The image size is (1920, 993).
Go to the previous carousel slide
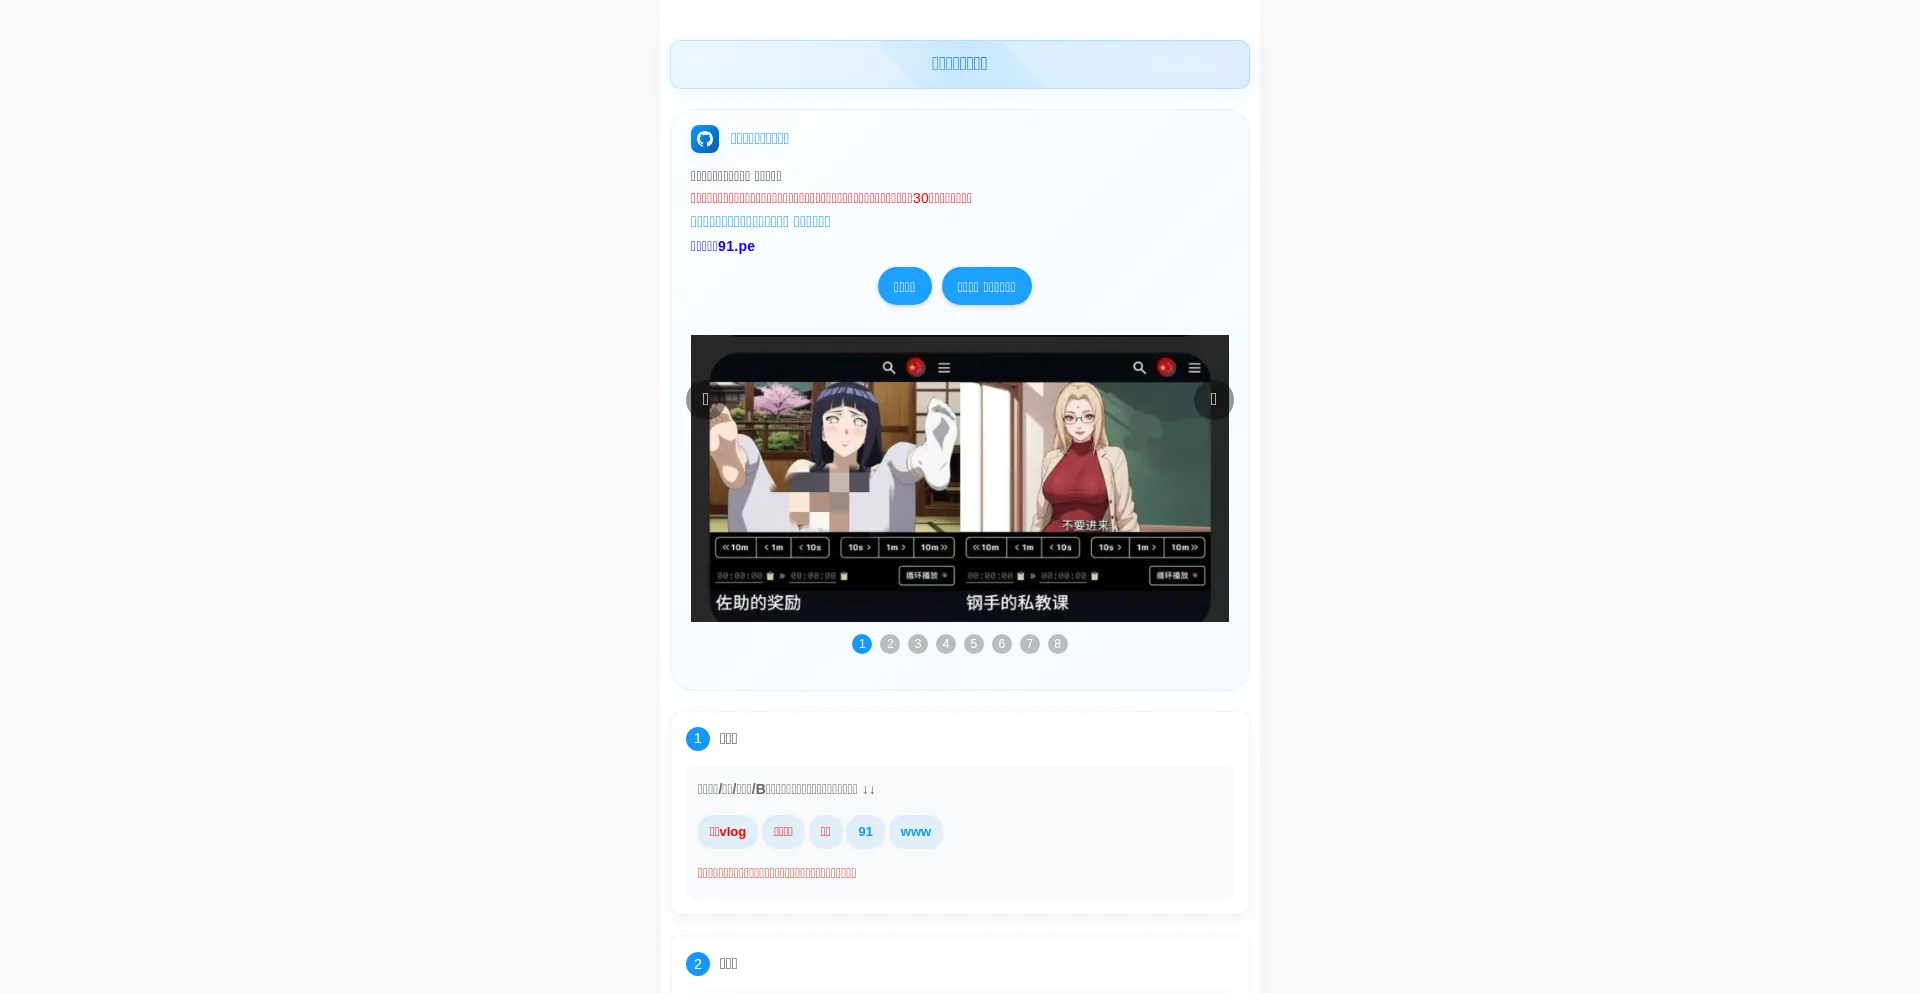pos(706,400)
